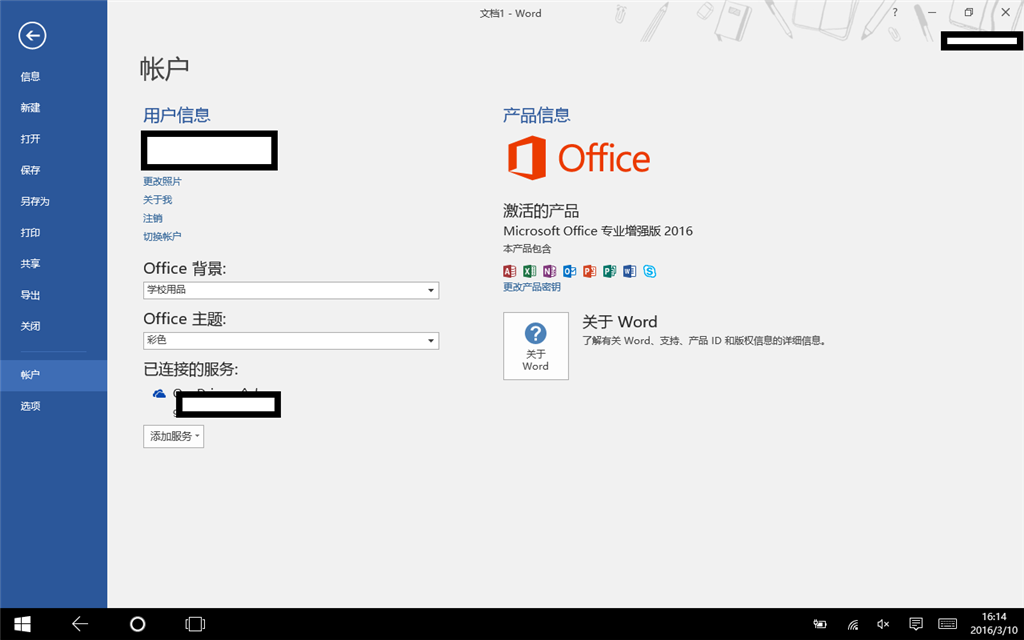Open Cortana circle on the taskbar

point(137,624)
